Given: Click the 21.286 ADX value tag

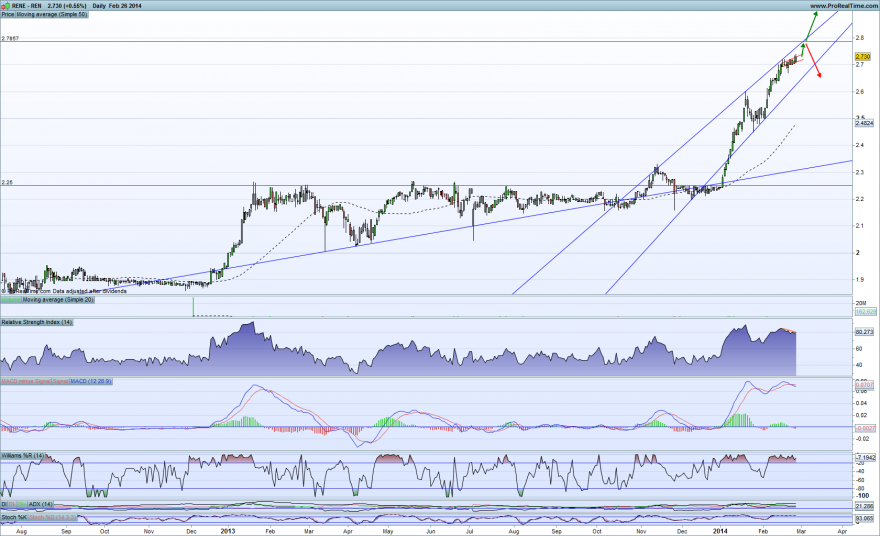Looking at the screenshot, I should click(864, 506).
